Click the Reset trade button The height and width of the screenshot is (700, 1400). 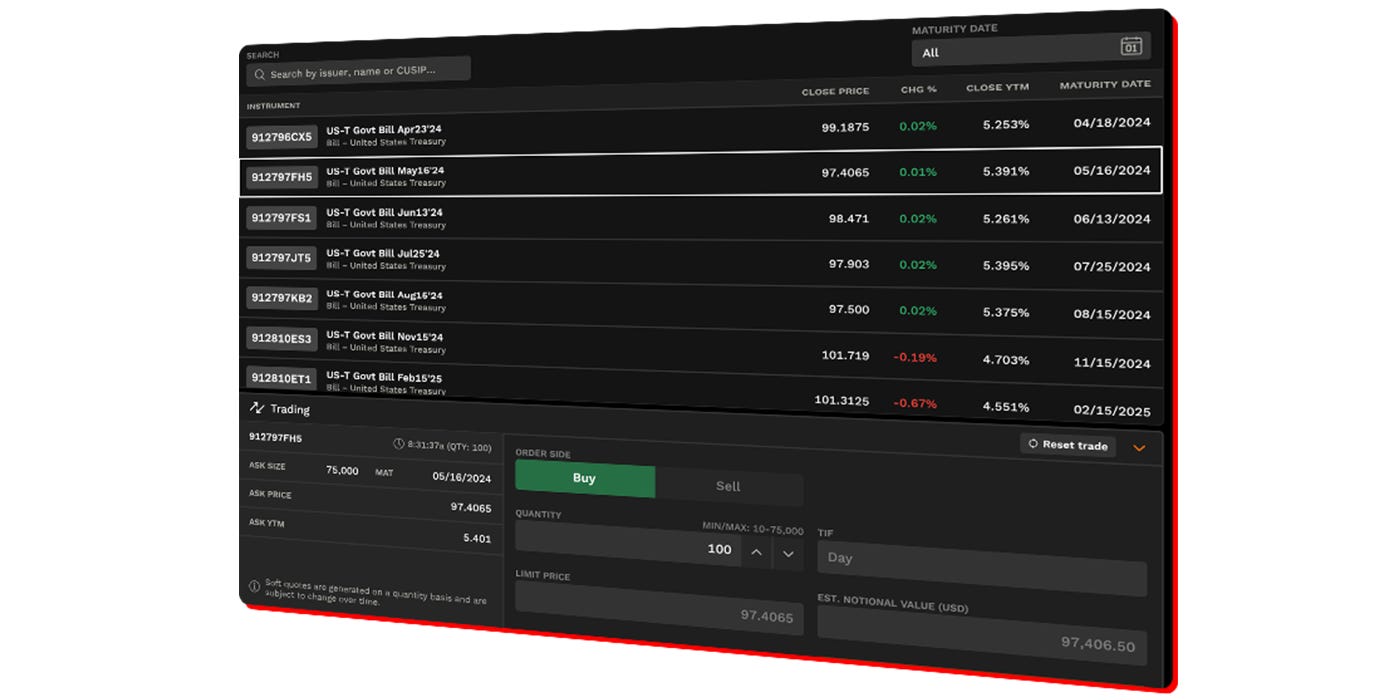click(x=1068, y=446)
